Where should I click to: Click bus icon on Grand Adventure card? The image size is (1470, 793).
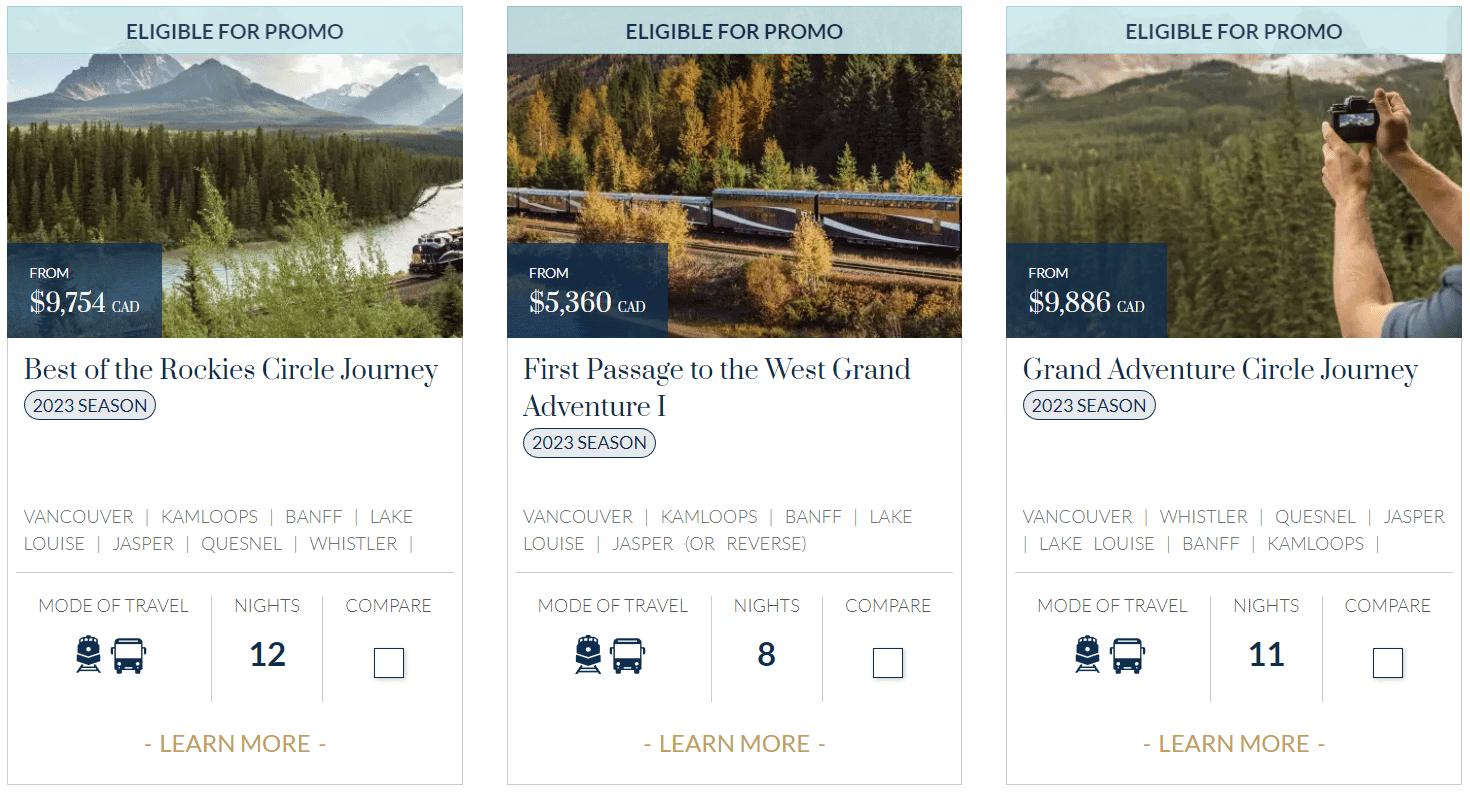pos(1127,656)
